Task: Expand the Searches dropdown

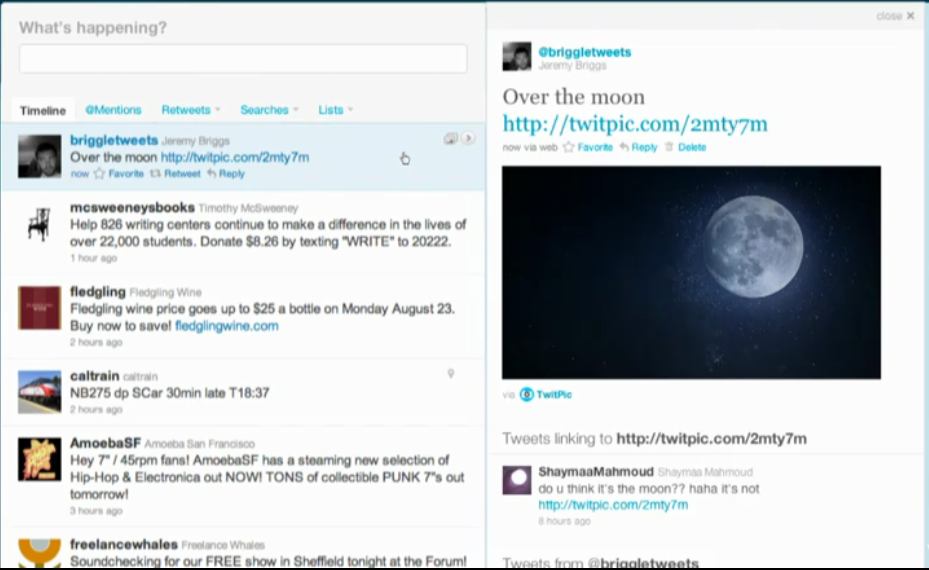Action: [x=269, y=110]
